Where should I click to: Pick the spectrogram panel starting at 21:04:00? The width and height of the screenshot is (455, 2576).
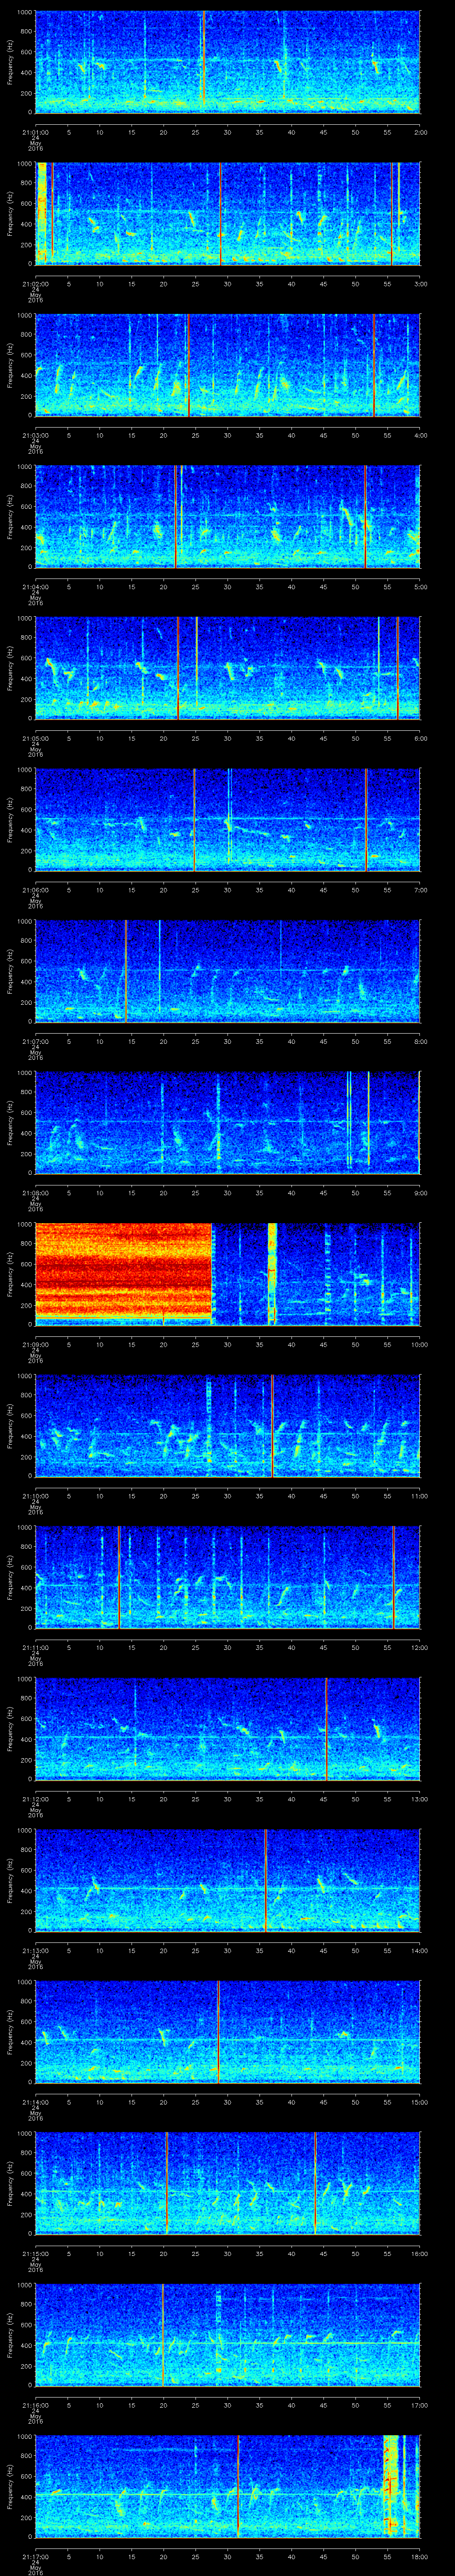[227, 517]
